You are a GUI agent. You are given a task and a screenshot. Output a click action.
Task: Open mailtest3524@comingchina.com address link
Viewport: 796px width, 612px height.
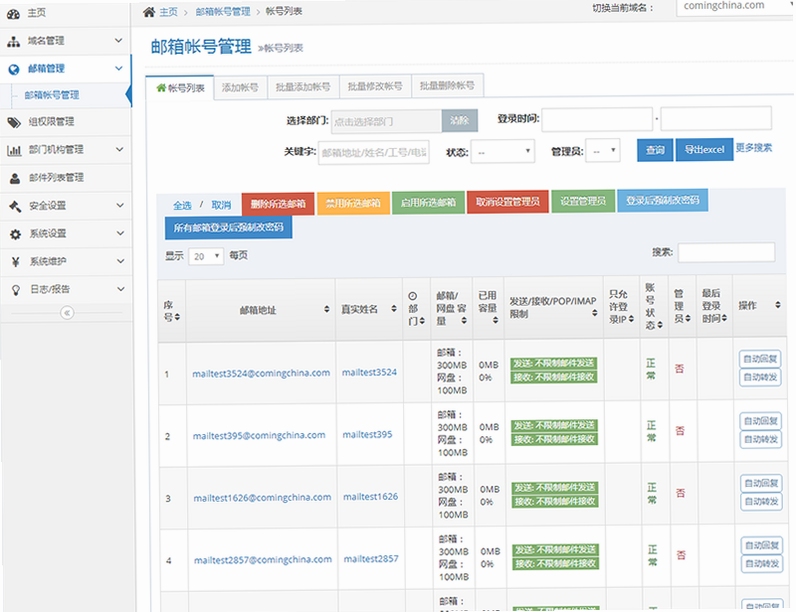261,373
